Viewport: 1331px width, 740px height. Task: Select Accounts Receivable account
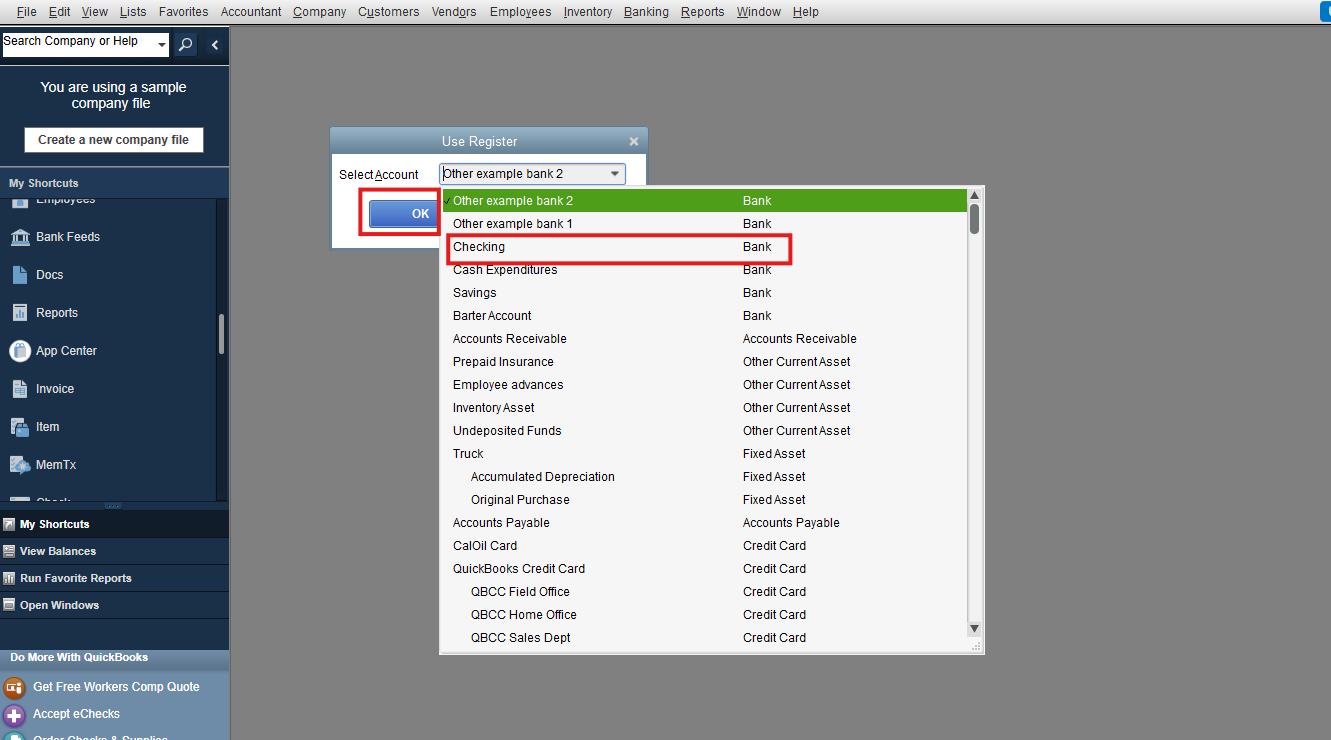pos(704,339)
